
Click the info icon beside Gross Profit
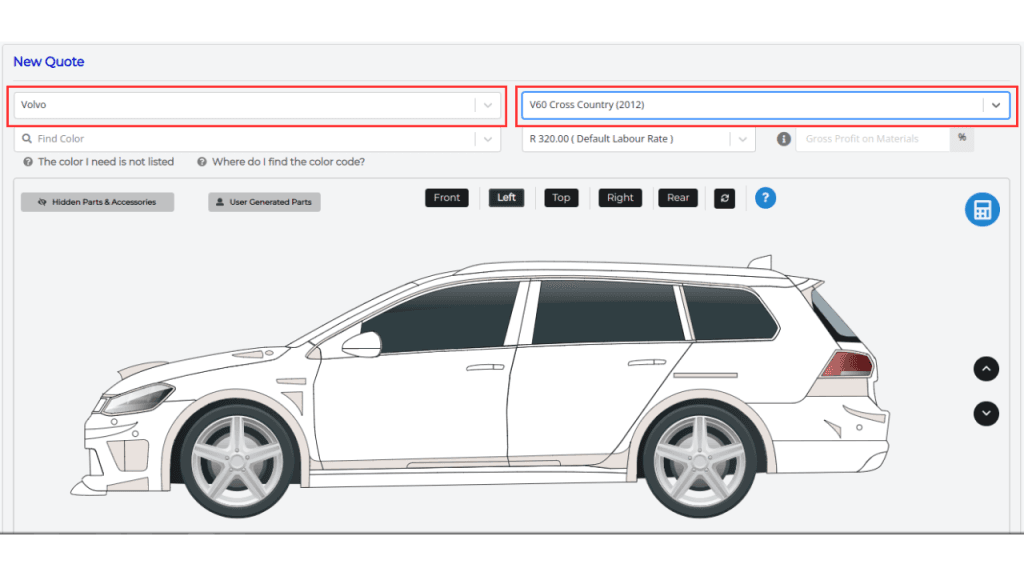[784, 139]
